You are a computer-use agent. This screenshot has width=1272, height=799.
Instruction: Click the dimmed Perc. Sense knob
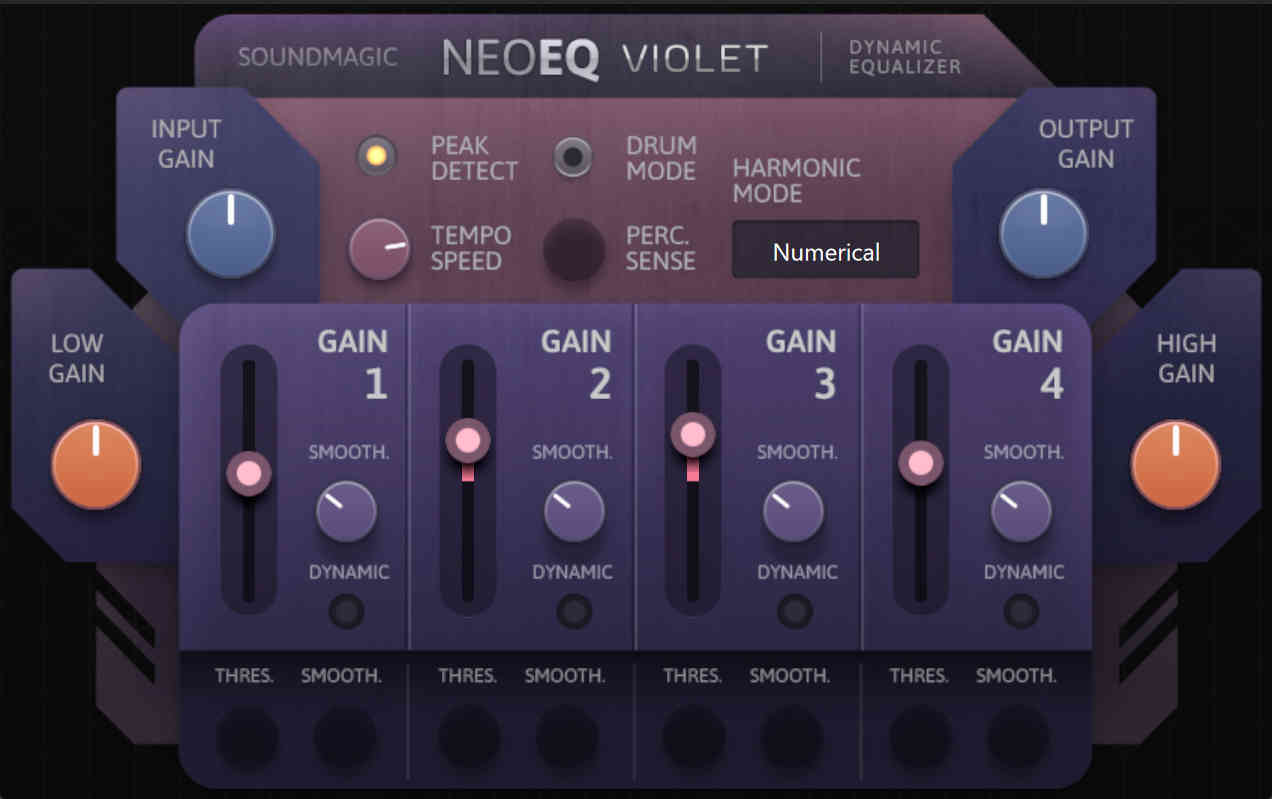point(574,250)
